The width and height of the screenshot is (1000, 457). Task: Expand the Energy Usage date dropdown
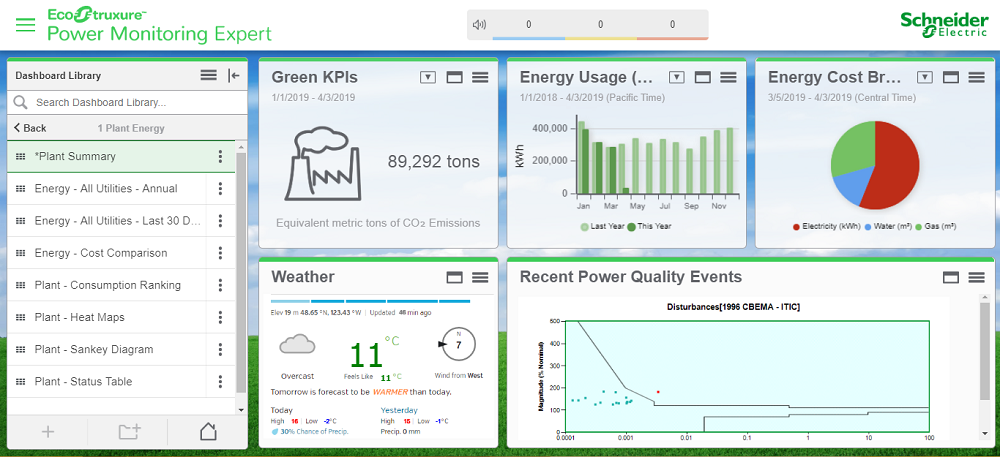(x=677, y=78)
